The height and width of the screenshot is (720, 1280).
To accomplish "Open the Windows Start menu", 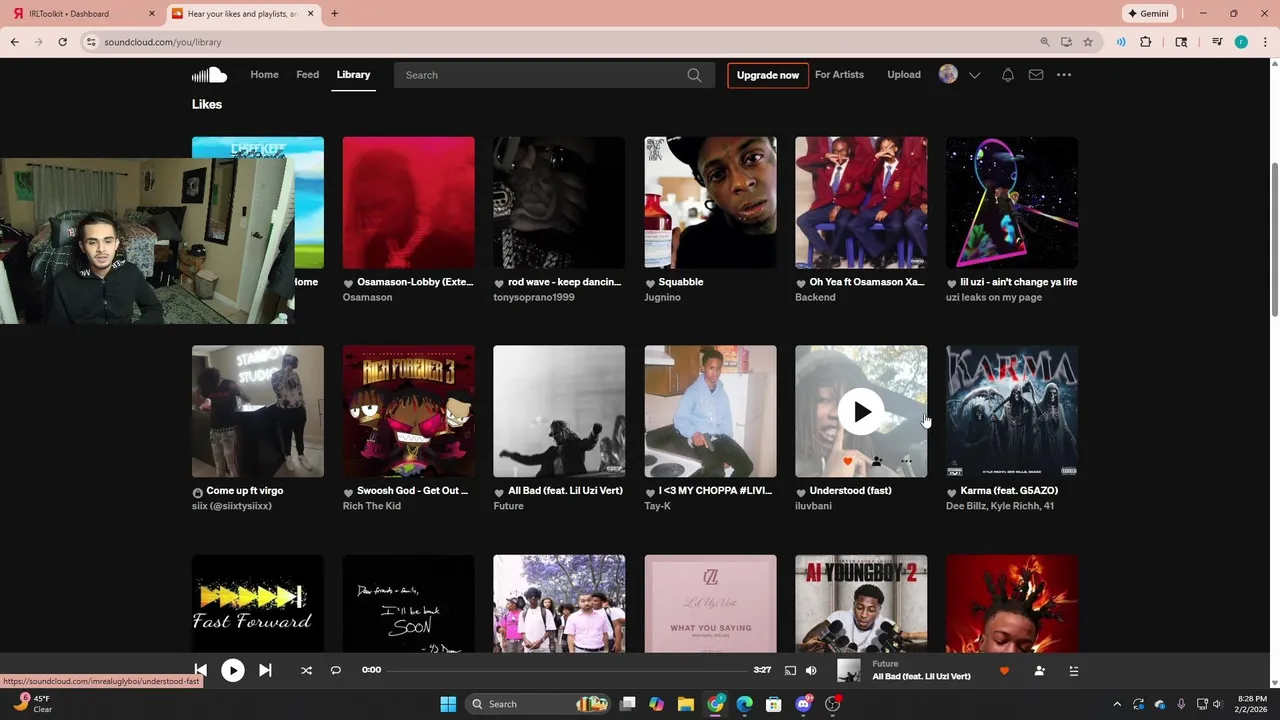I will pyautogui.click(x=448, y=704).
